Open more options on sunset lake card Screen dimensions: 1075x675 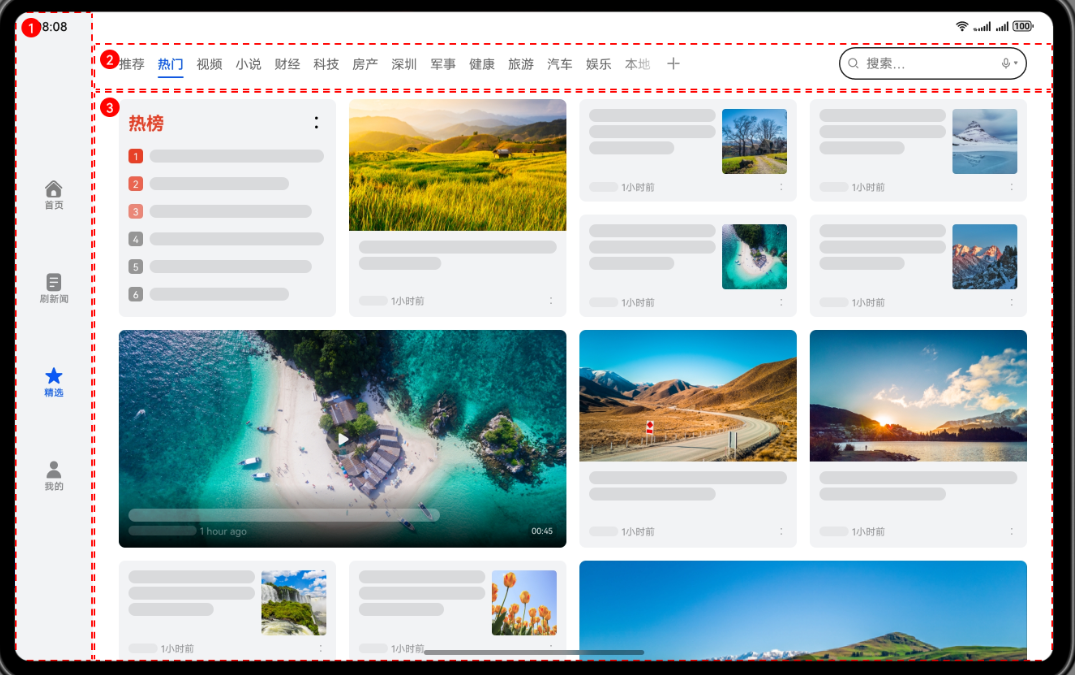coord(1011,531)
